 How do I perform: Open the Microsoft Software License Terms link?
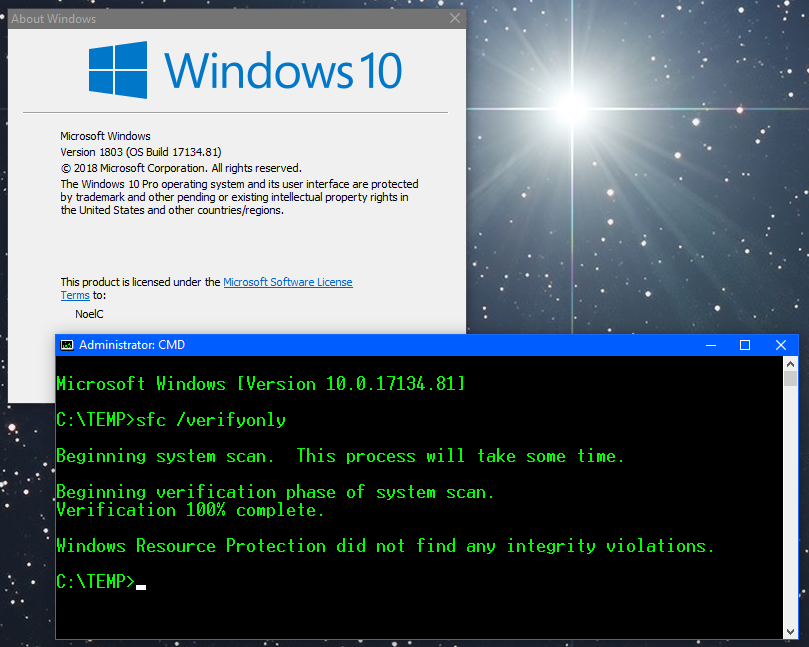(287, 282)
